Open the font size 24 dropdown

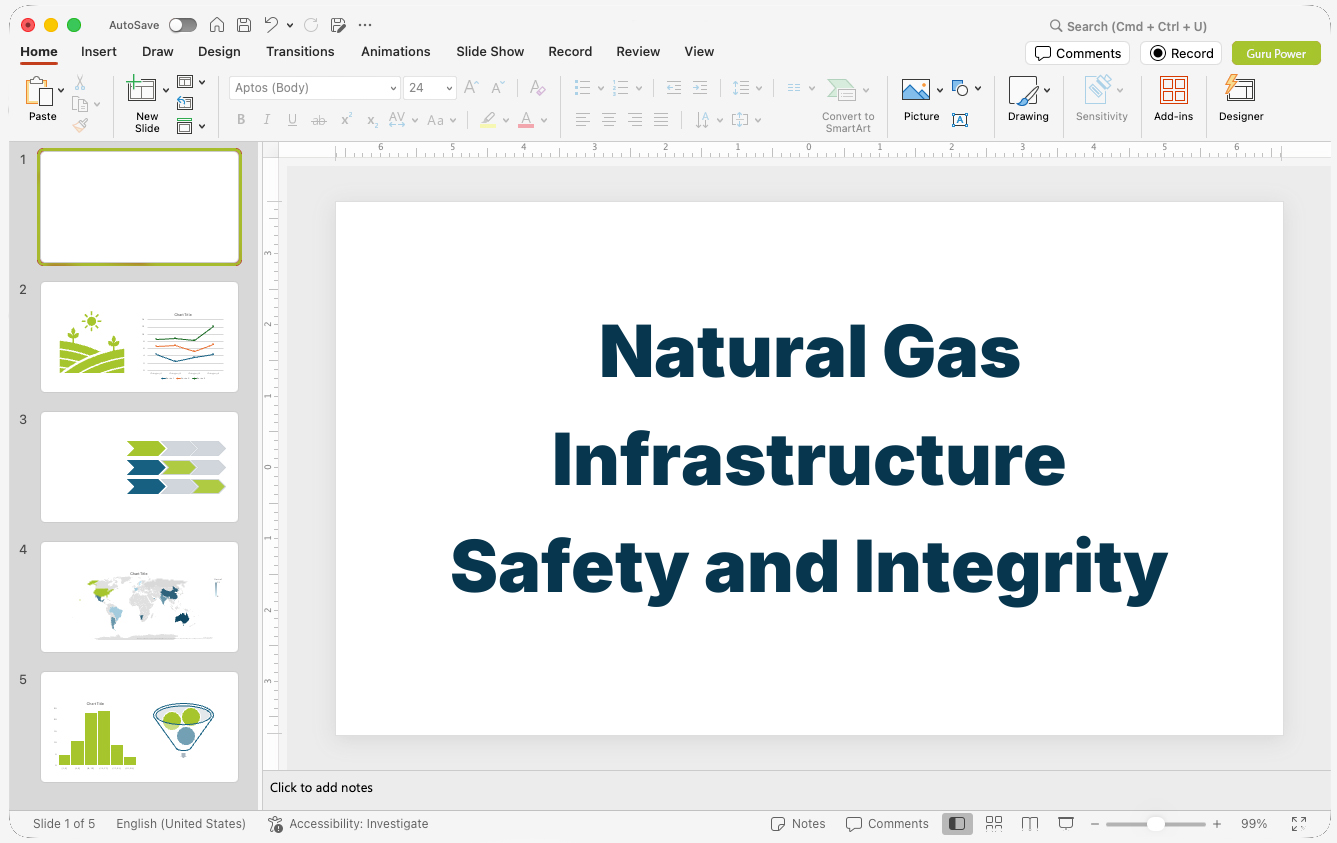[x=449, y=88]
